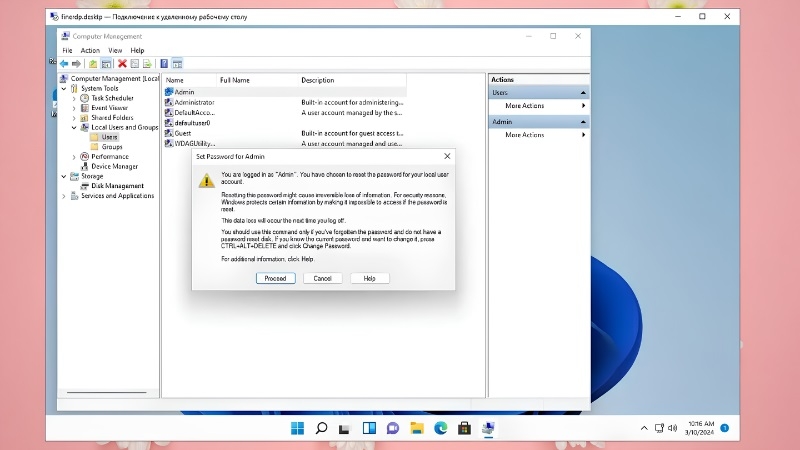800x450 pixels.
Task: Click the Properties toolbar icon
Action: 135,64
